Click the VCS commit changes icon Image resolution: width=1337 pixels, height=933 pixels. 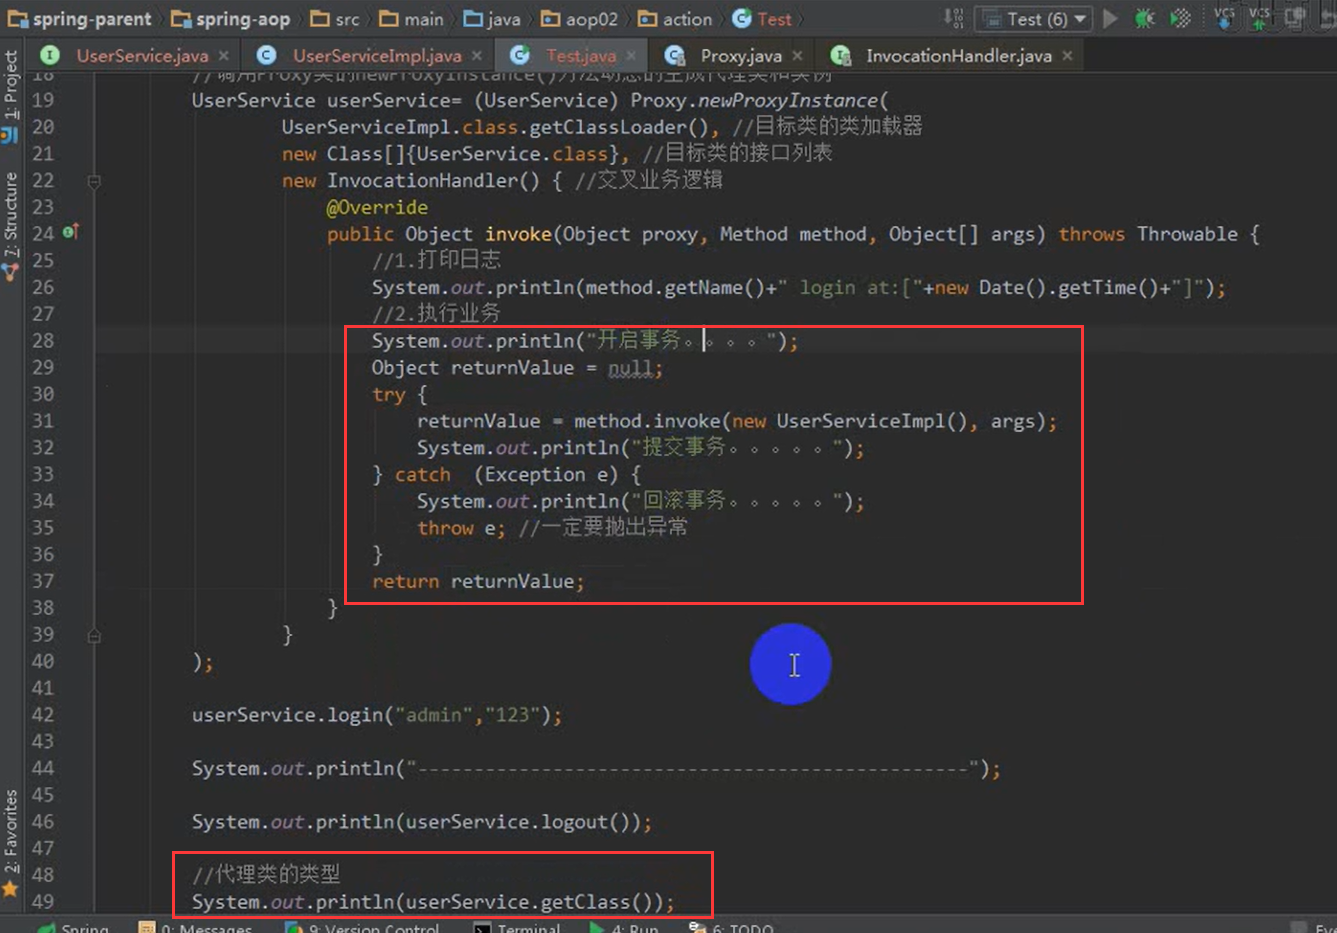tap(1260, 18)
